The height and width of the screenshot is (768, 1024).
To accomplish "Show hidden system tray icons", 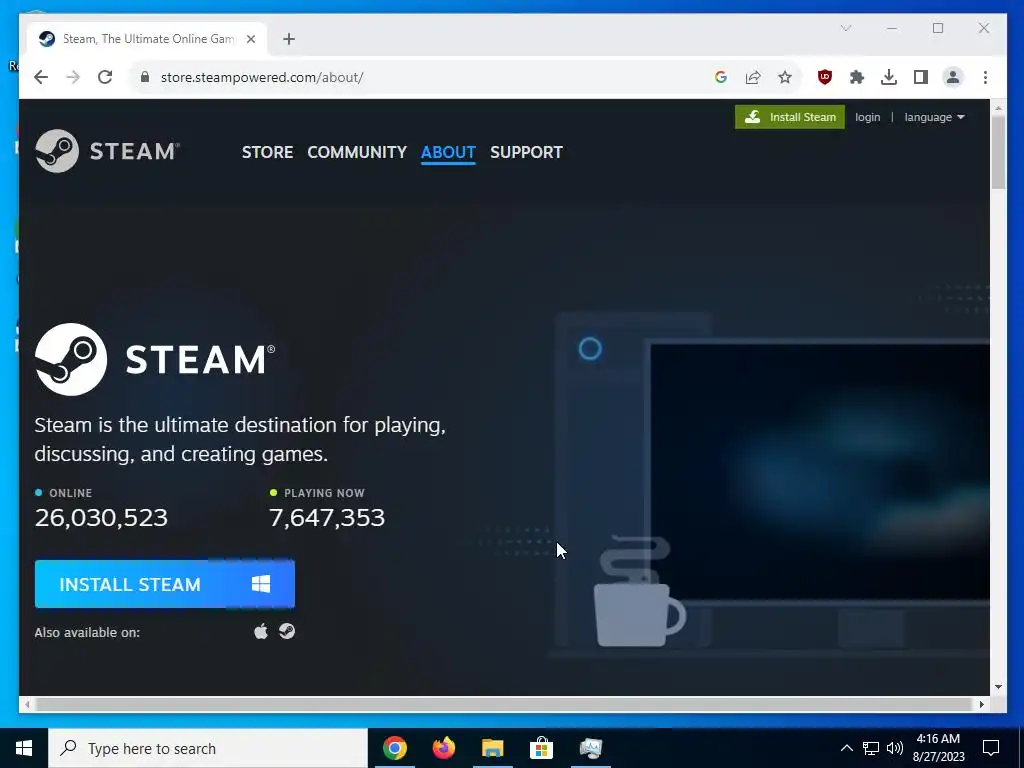I will (846, 748).
